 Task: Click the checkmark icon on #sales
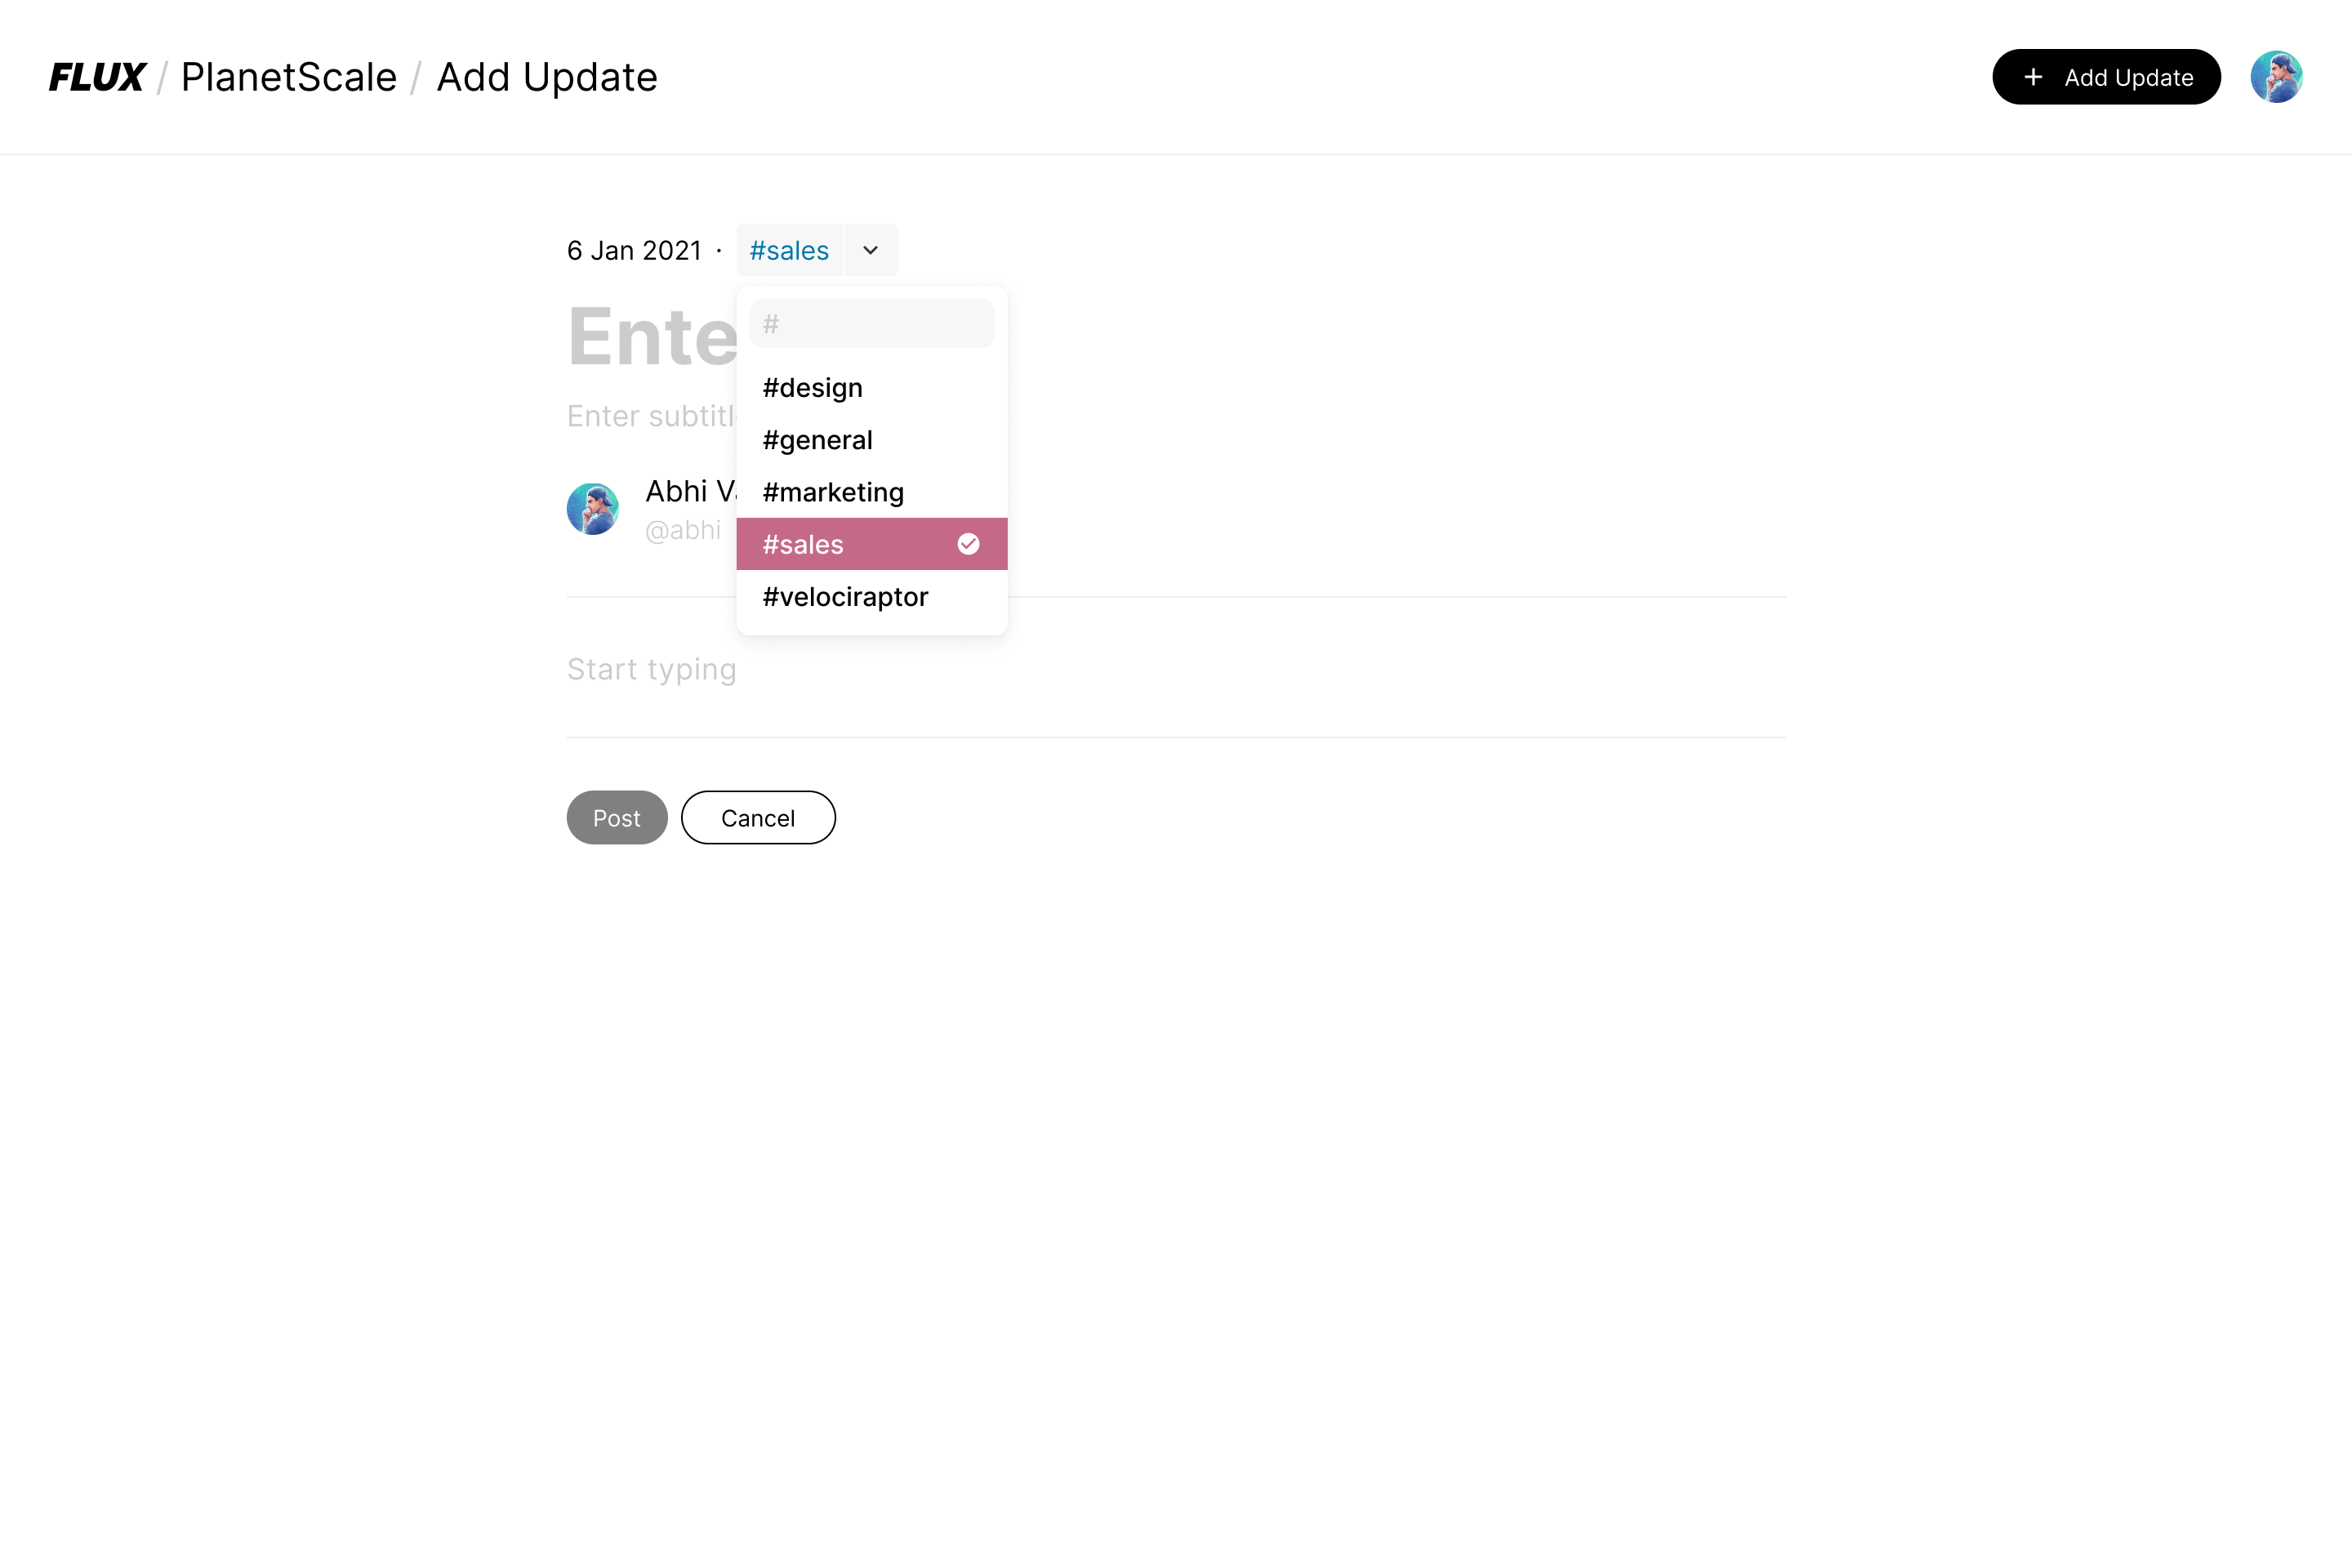point(968,544)
